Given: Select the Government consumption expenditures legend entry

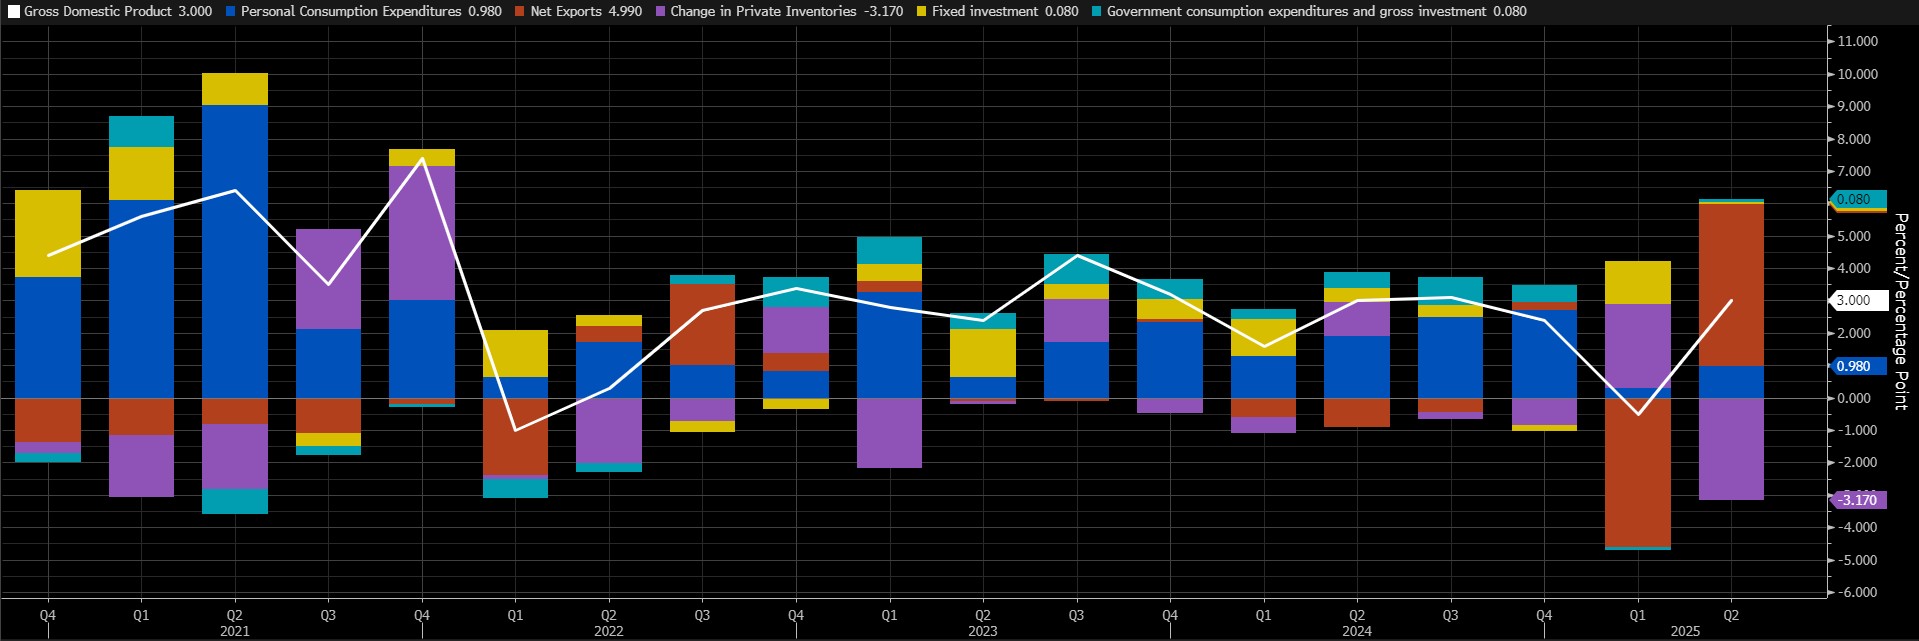Looking at the screenshot, I should click(x=1309, y=11).
